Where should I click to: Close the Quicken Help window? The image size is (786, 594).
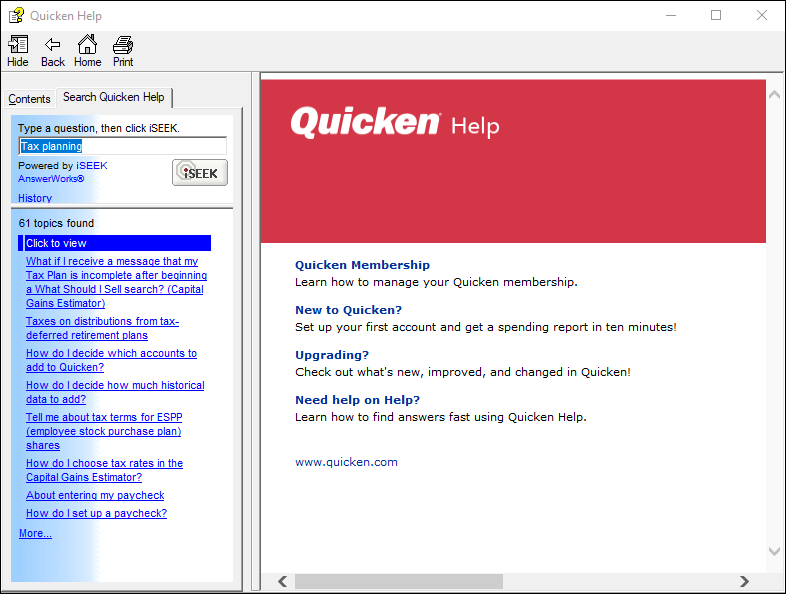pos(761,16)
